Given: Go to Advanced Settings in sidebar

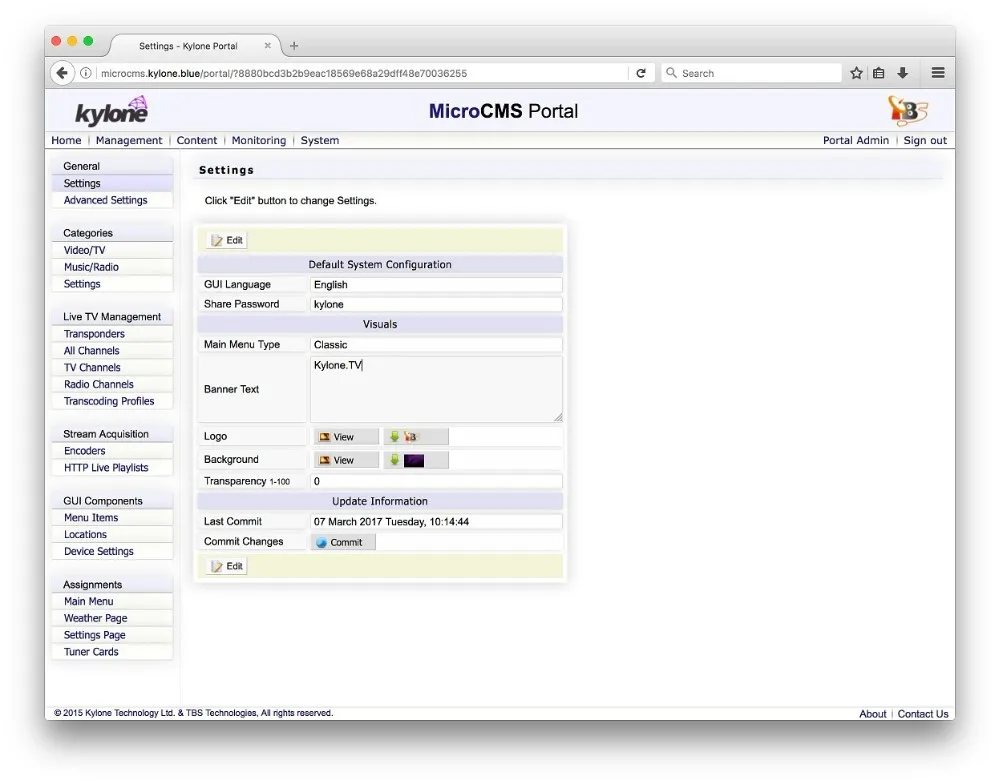Looking at the screenshot, I should (105, 200).
